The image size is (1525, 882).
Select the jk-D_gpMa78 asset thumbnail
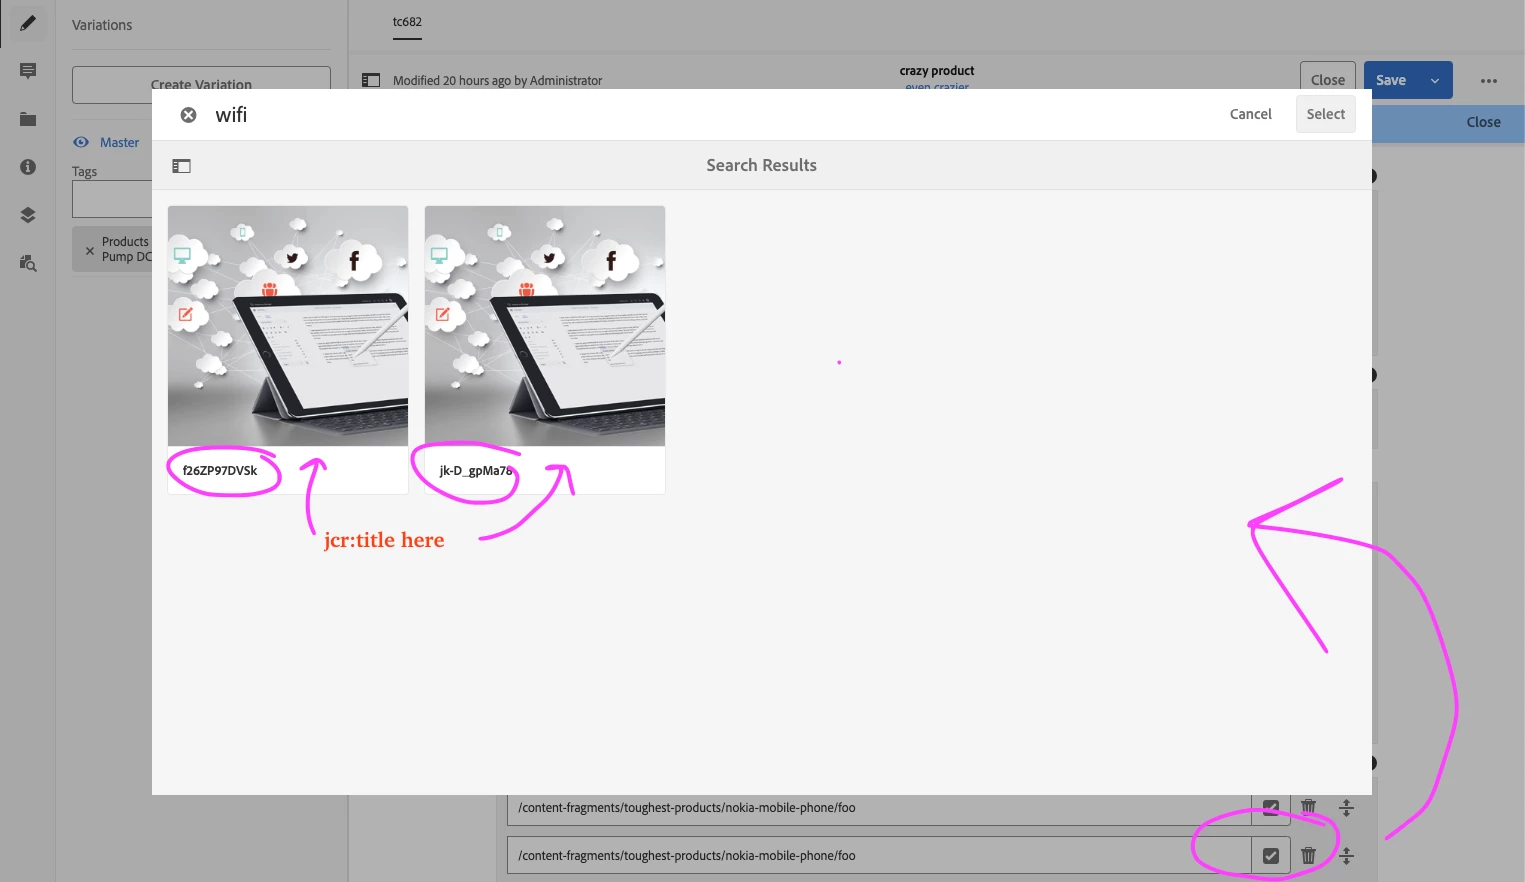545,326
